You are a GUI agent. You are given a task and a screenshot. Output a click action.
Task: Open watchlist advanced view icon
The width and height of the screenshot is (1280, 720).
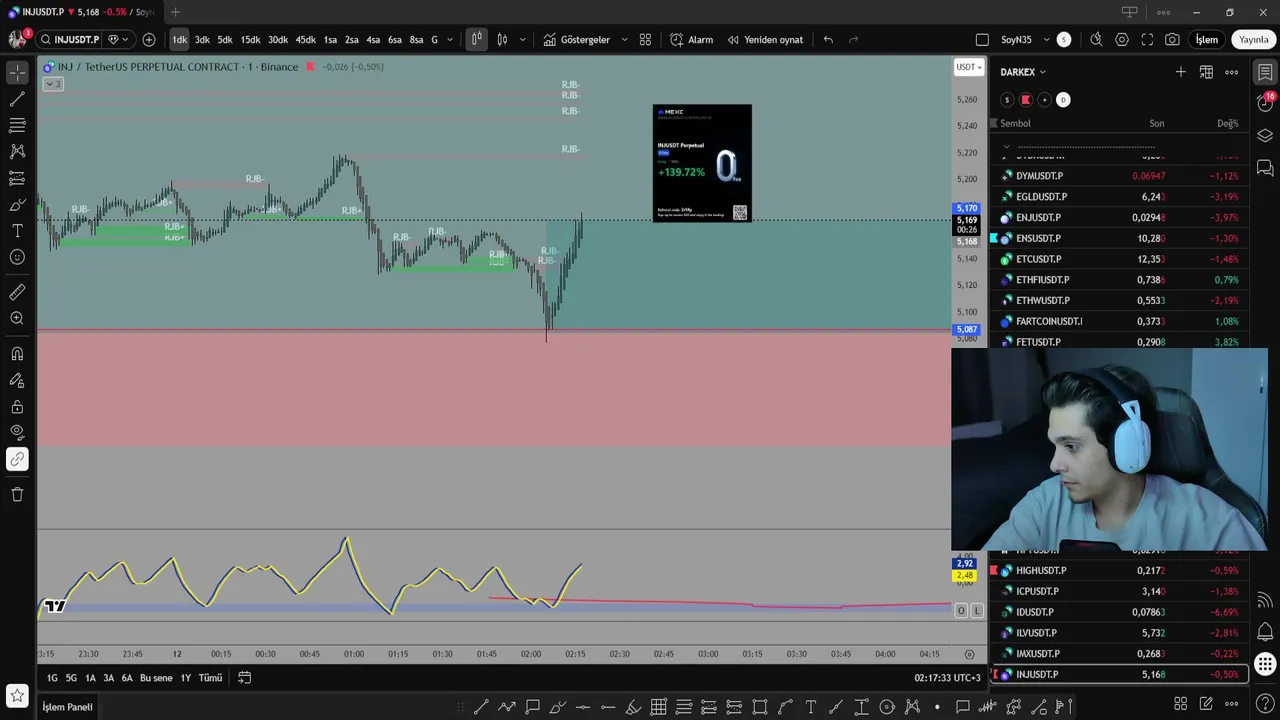pyautogui.click(x=1206, y=72)
